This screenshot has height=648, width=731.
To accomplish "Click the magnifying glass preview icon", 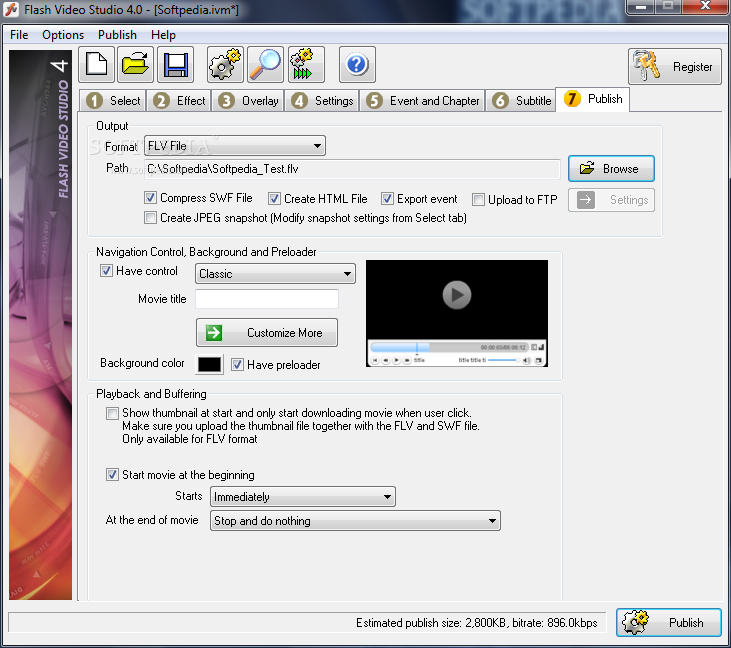I will (x=265, y=65).
